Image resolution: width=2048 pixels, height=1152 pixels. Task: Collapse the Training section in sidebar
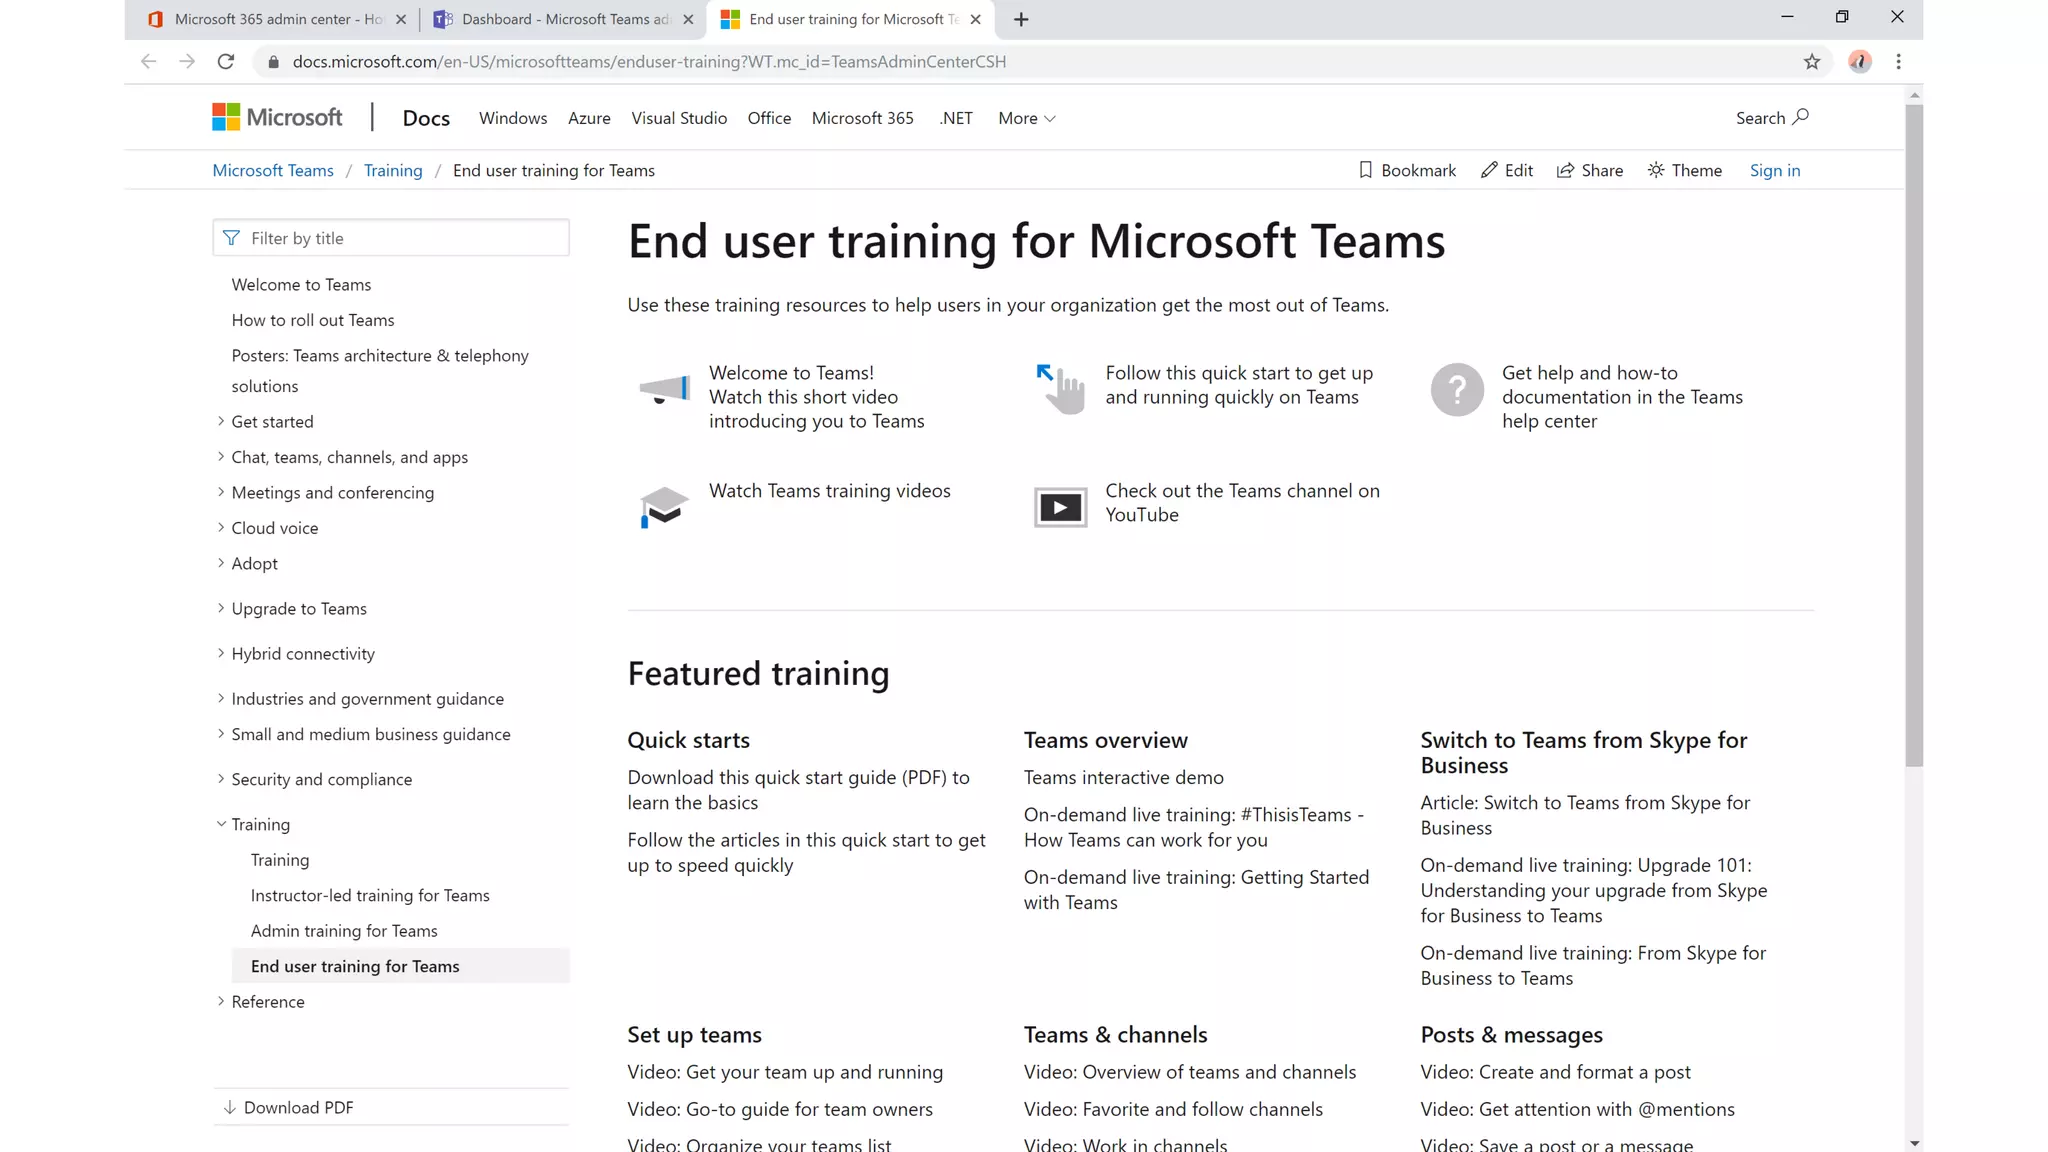[x=221, y=824]
